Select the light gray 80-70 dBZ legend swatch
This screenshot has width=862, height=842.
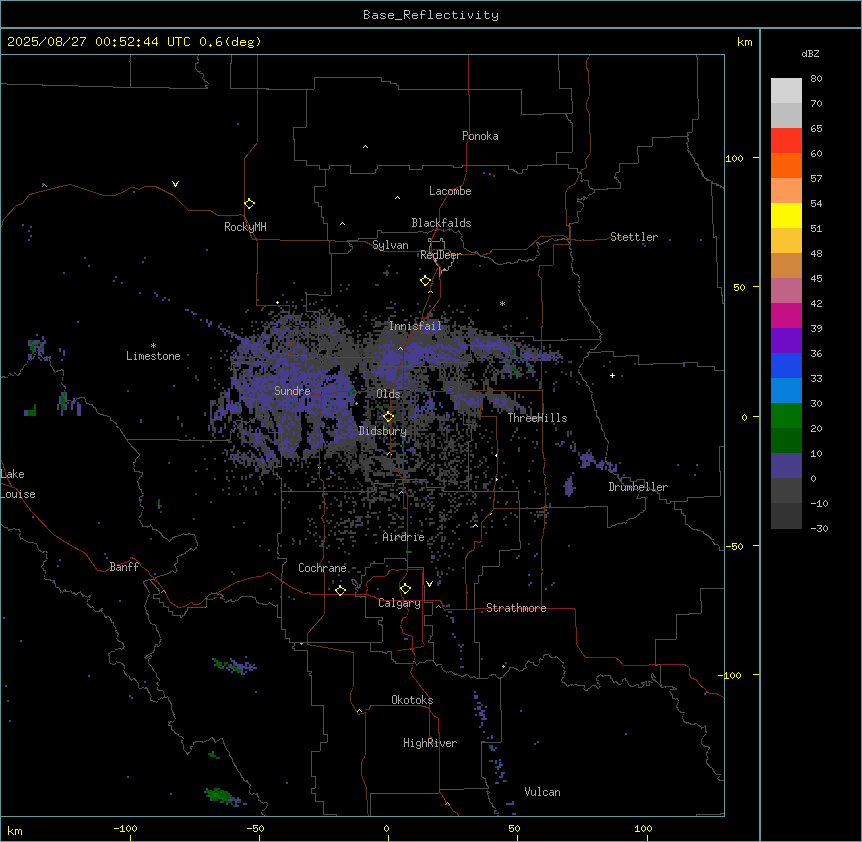click(x=786, y=91)
